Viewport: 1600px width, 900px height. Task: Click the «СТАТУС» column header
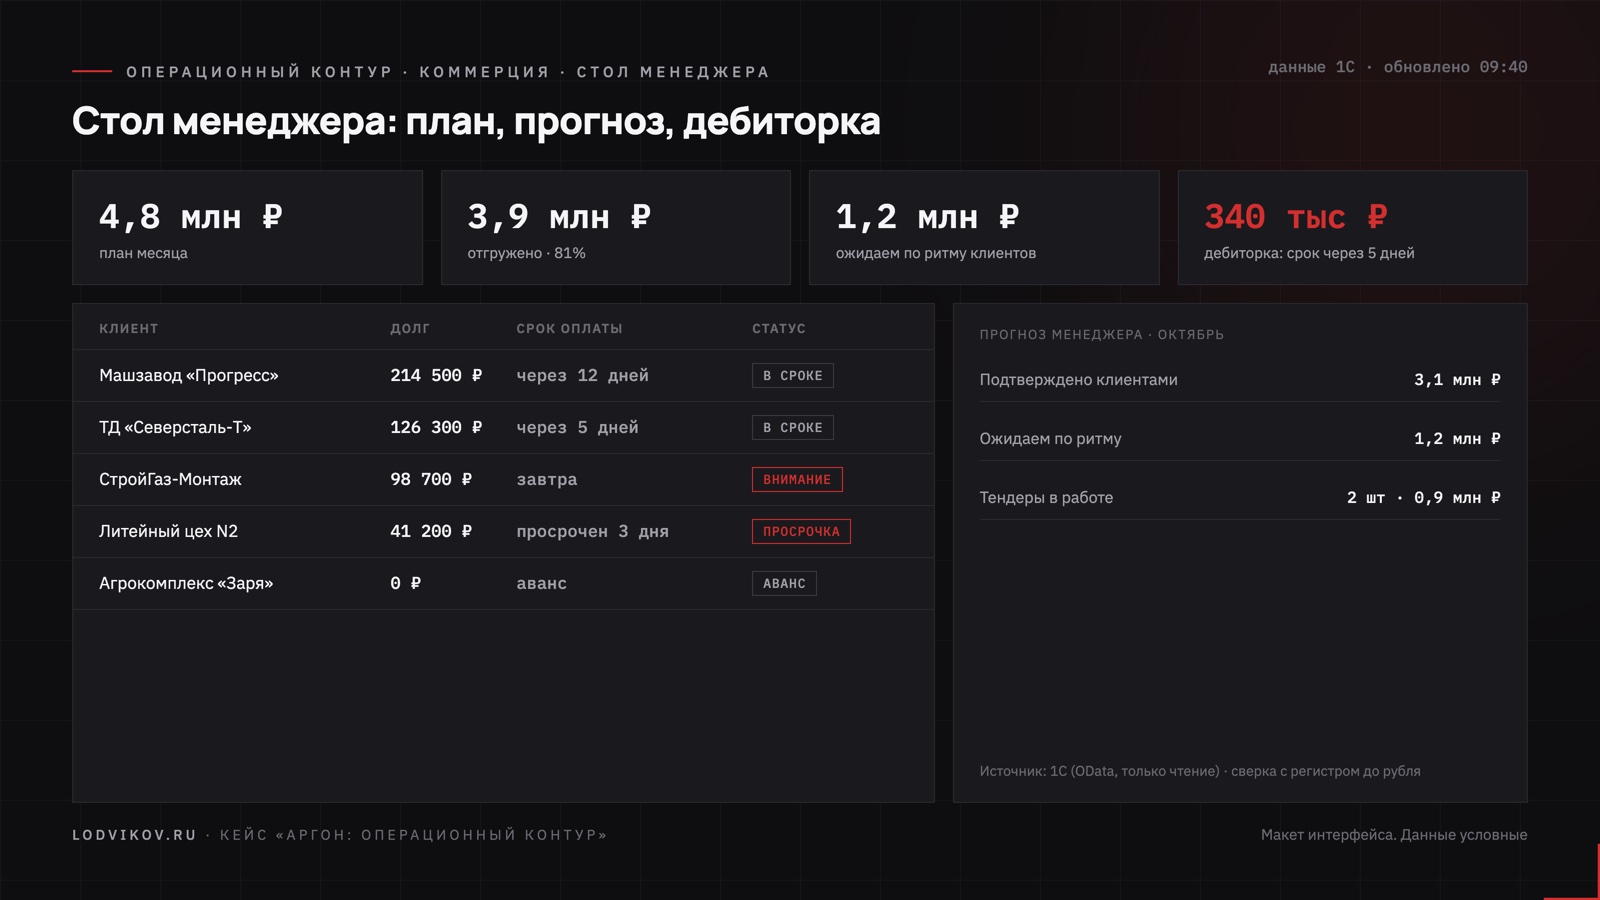779,328
